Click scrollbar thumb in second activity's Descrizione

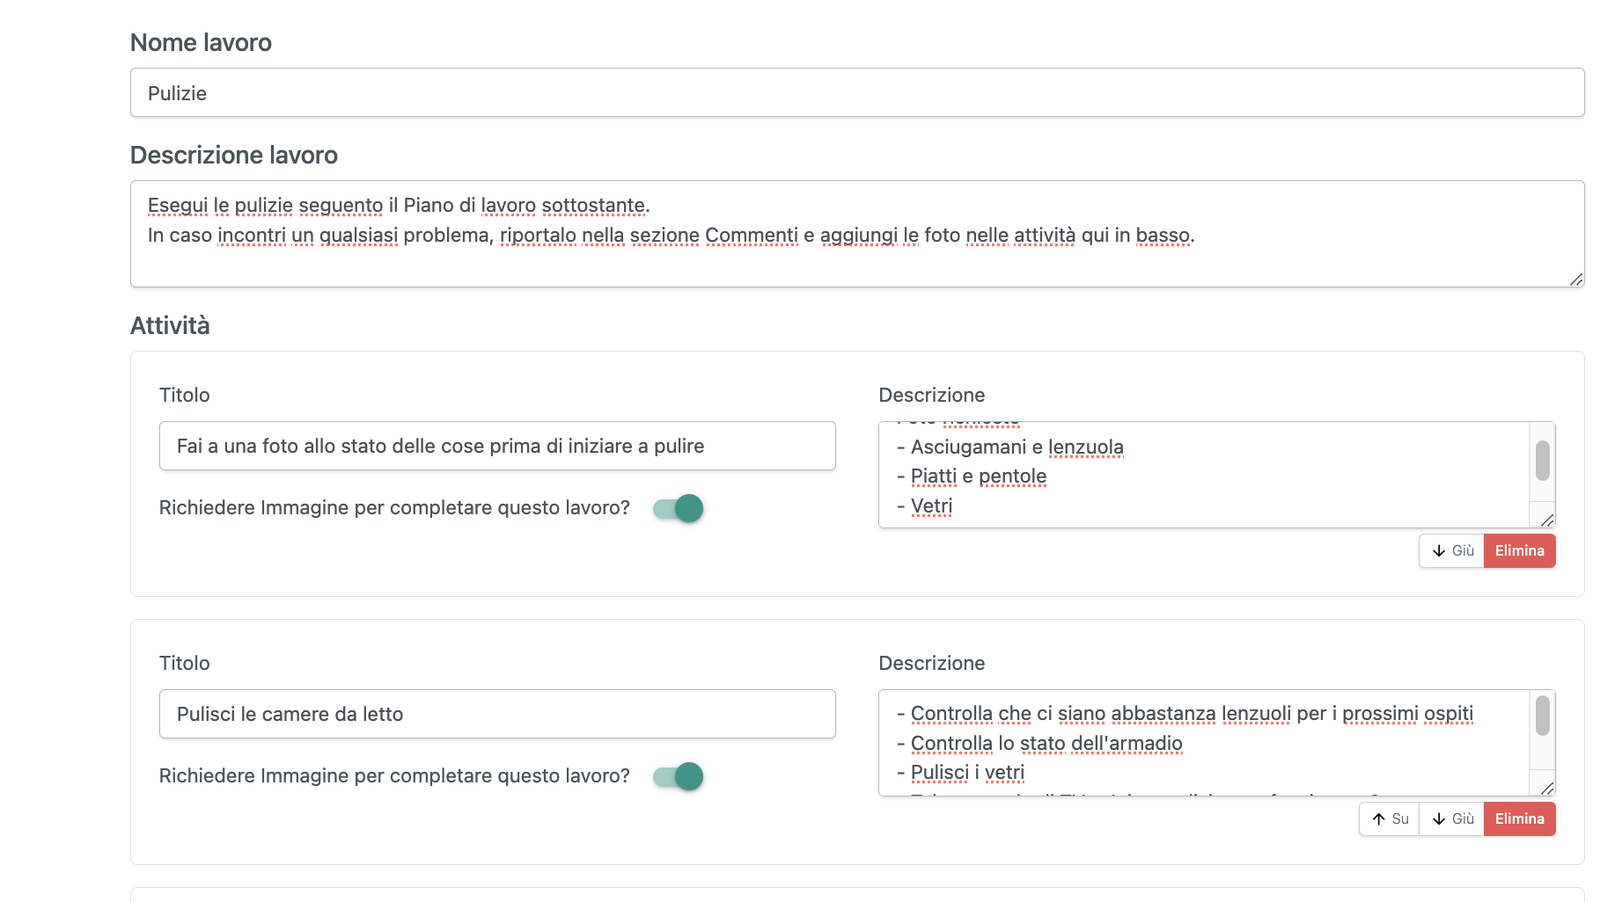tap(1542, 716)
